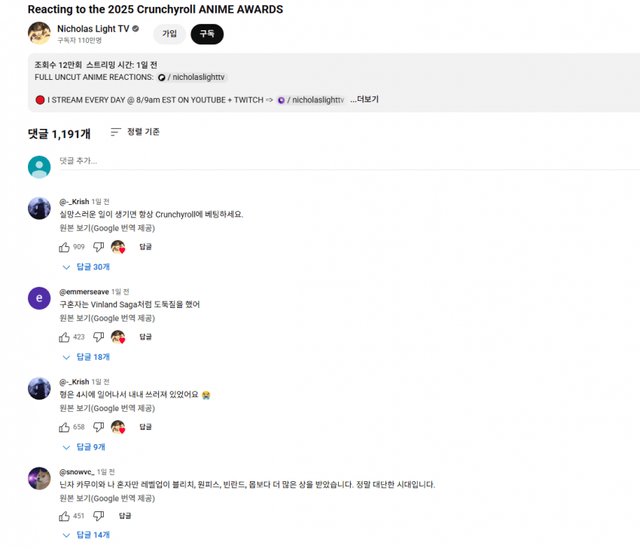The width and height of the screenshot is (640, 549).
Task: Expand the 9 replies thread
Action: (84, 447)
